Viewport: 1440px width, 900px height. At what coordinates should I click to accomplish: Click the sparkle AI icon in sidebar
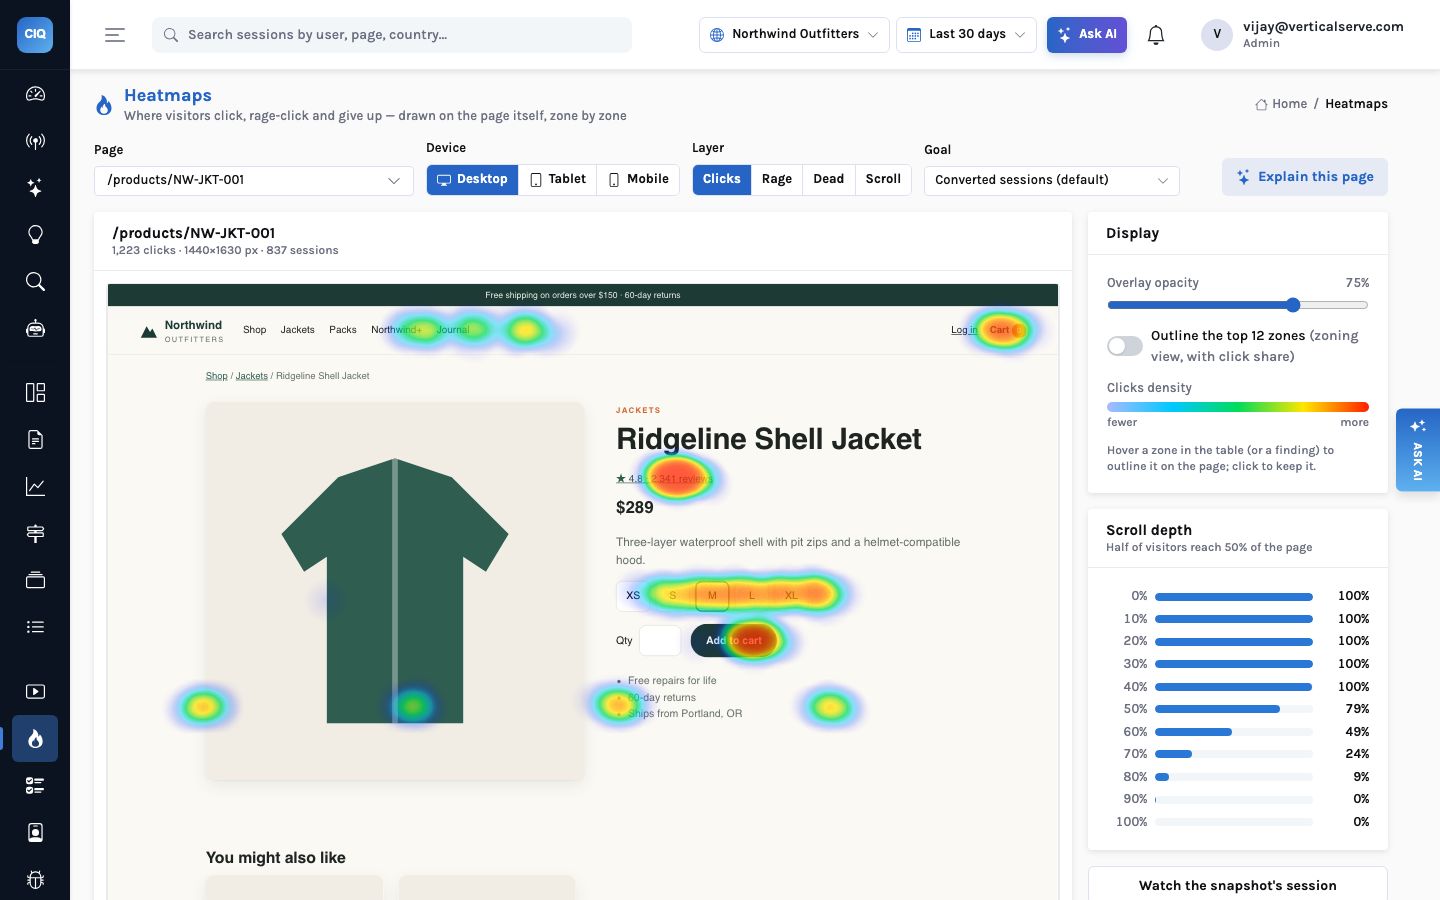[x=35, y=188]
